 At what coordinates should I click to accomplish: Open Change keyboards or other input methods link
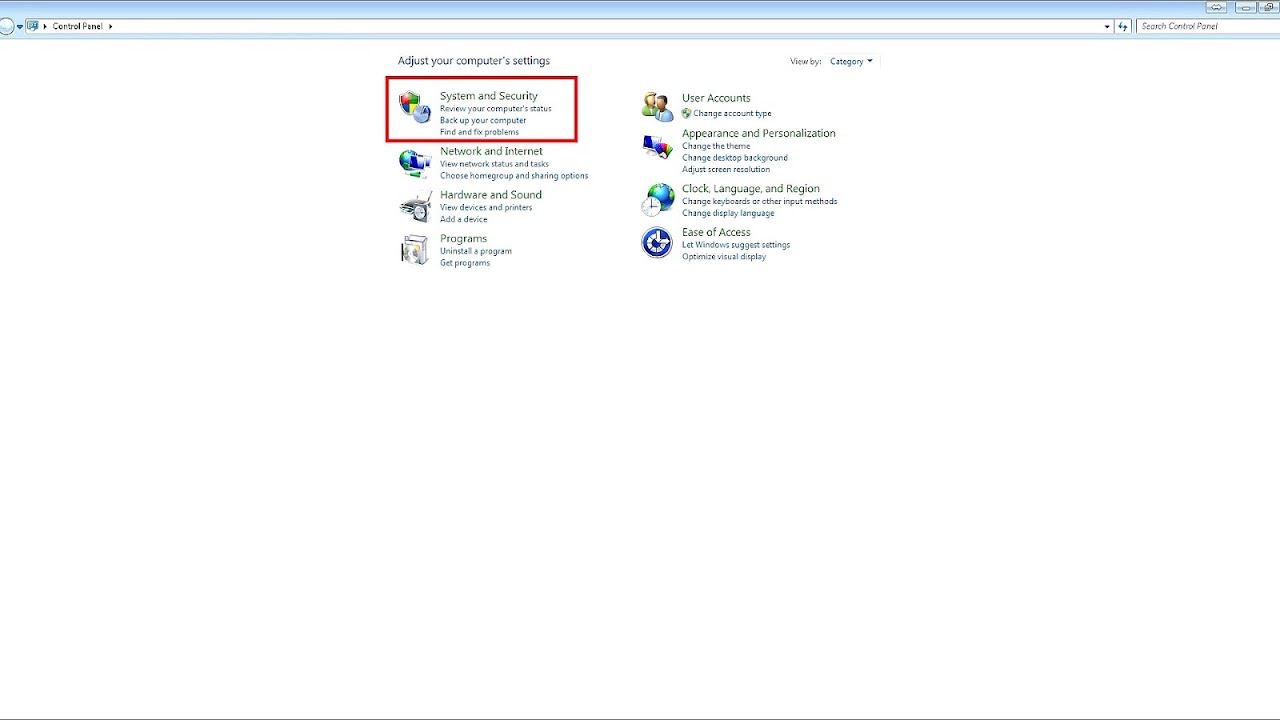(760, 201)
